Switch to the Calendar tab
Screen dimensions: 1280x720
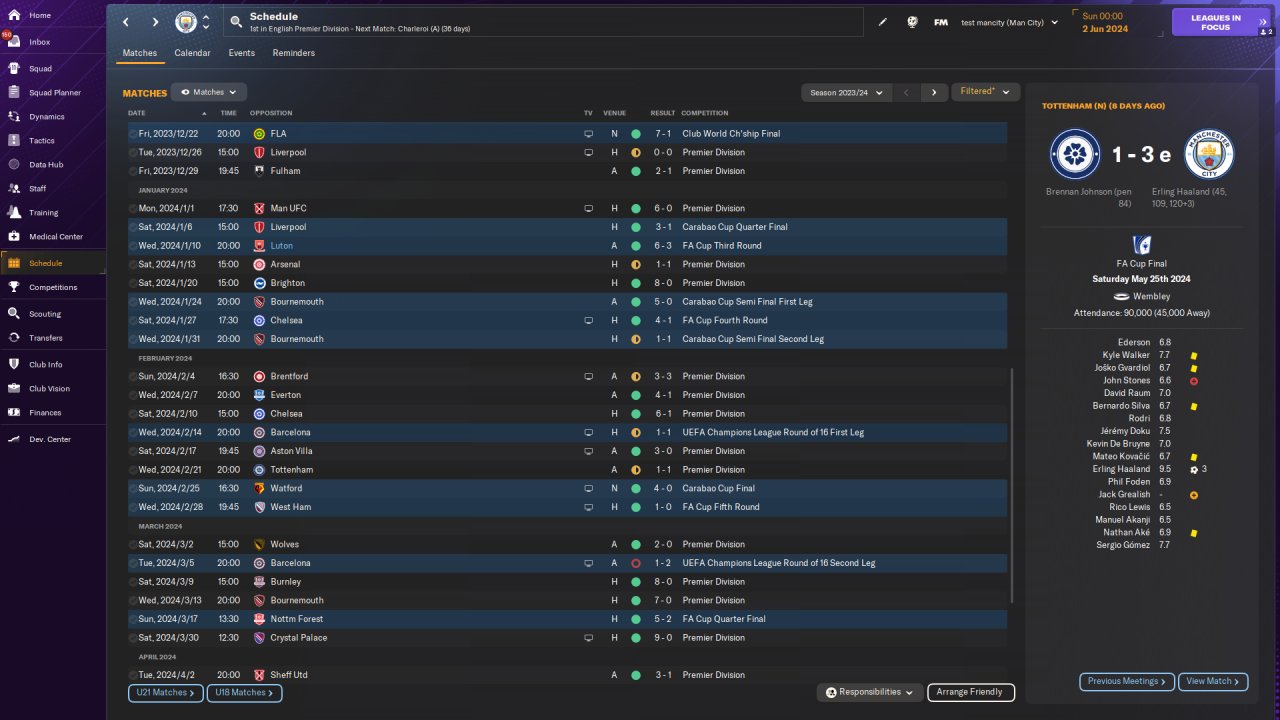pyautogui.click(x=192, y=53)
